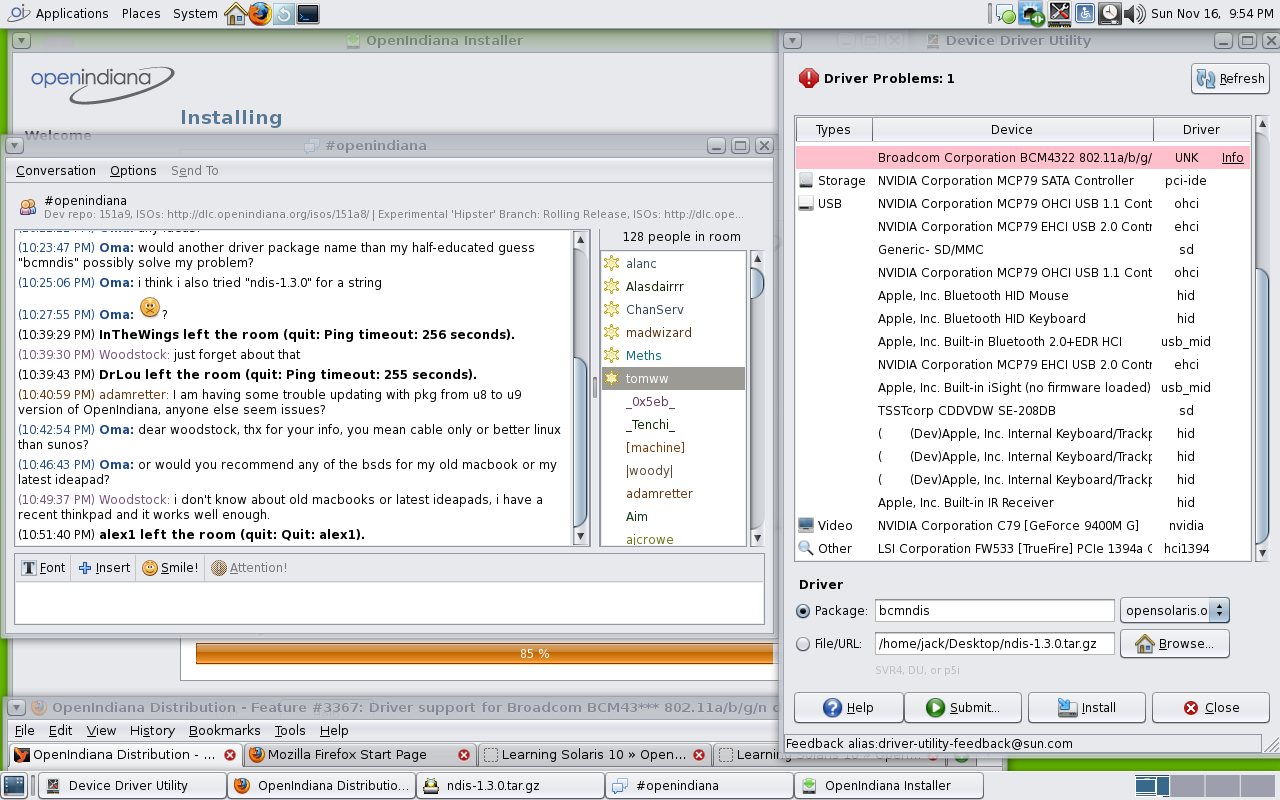
Task: Open the terminal launcher in top panel
Action: [x=308, y=13]
